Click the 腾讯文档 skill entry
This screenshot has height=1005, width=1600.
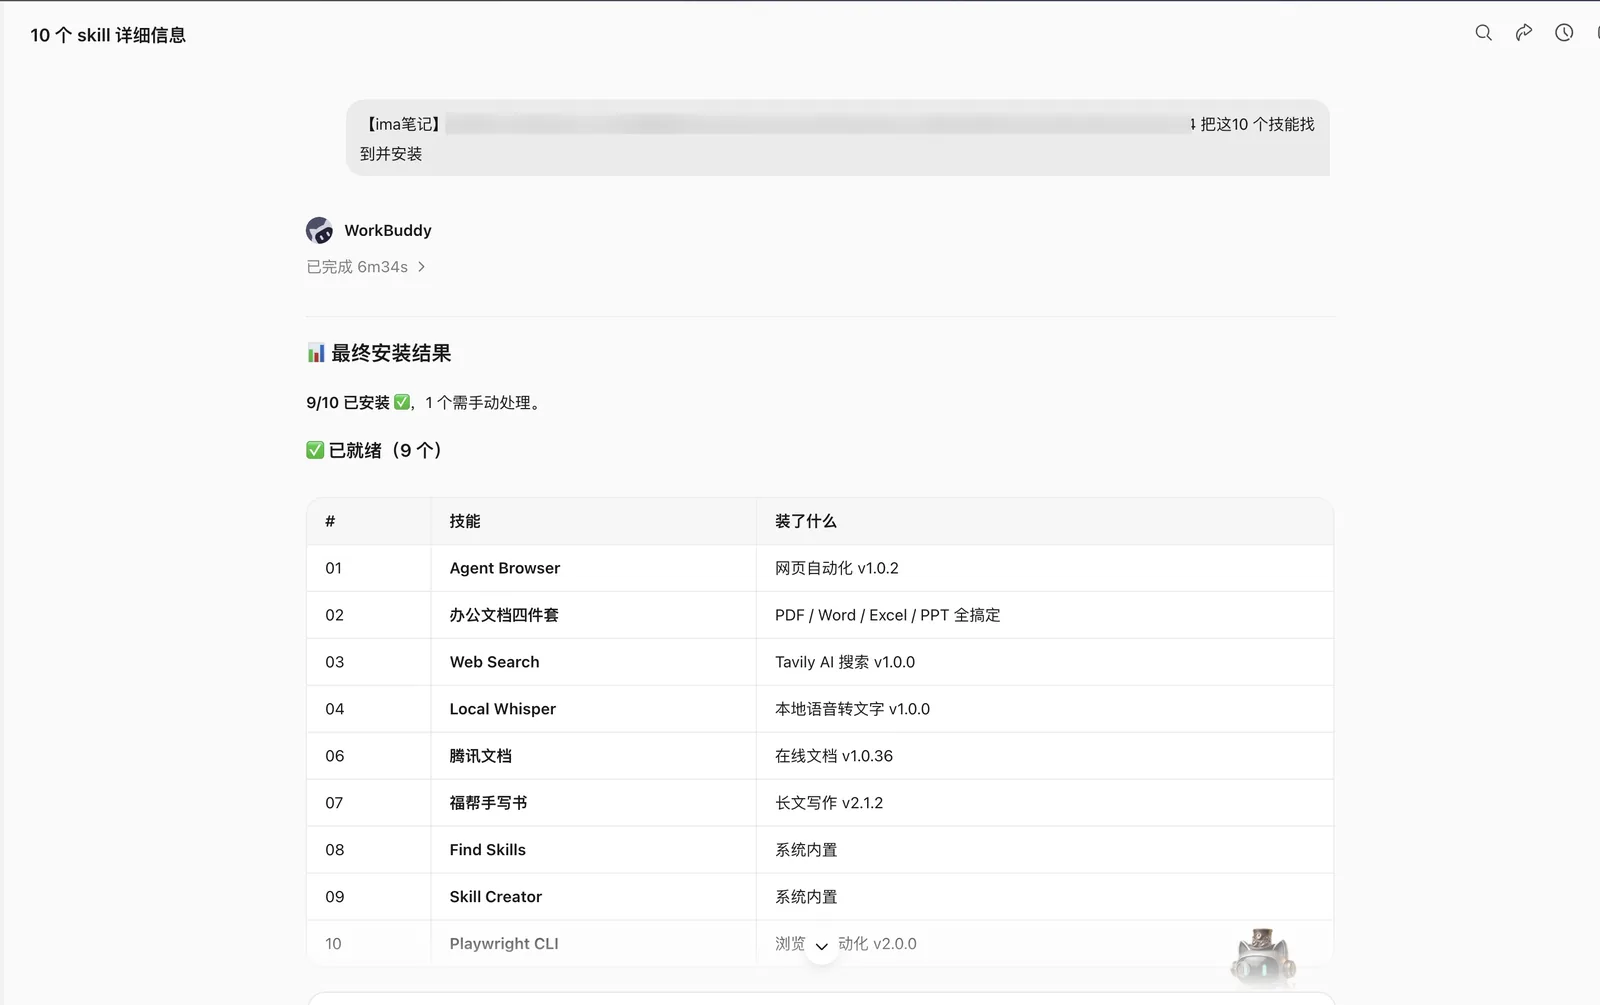tap(480, 756)
